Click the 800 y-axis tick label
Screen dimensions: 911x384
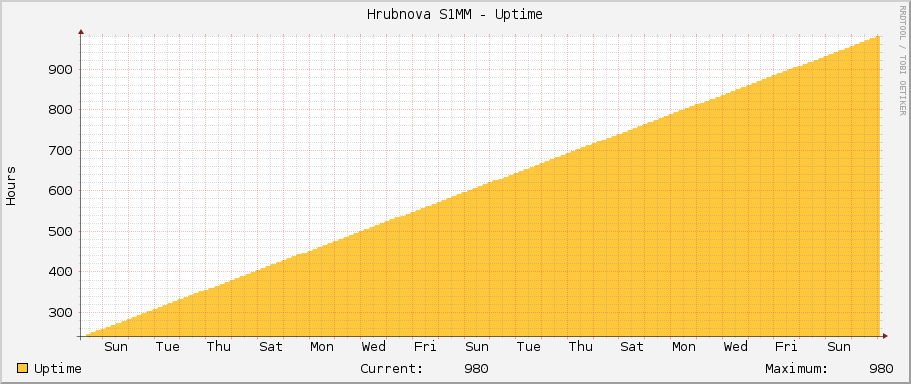click(59, 110)
